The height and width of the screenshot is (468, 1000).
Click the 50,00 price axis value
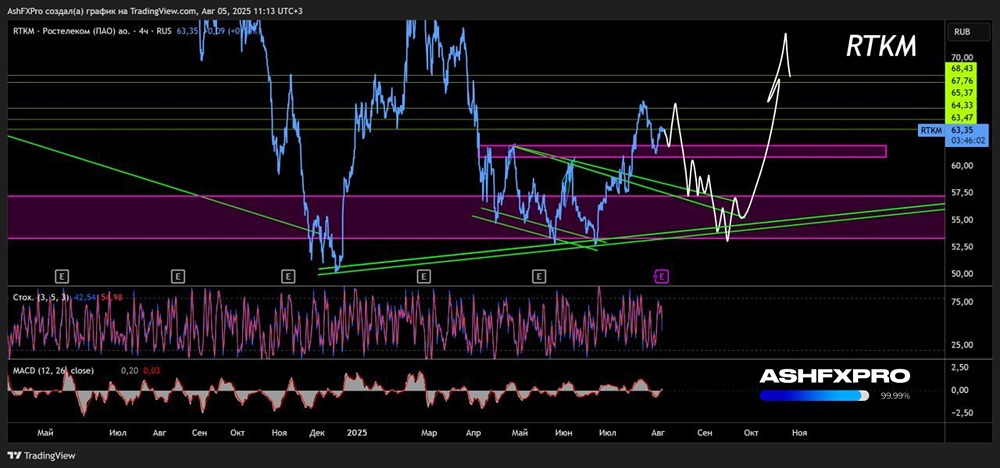(961, 274)
